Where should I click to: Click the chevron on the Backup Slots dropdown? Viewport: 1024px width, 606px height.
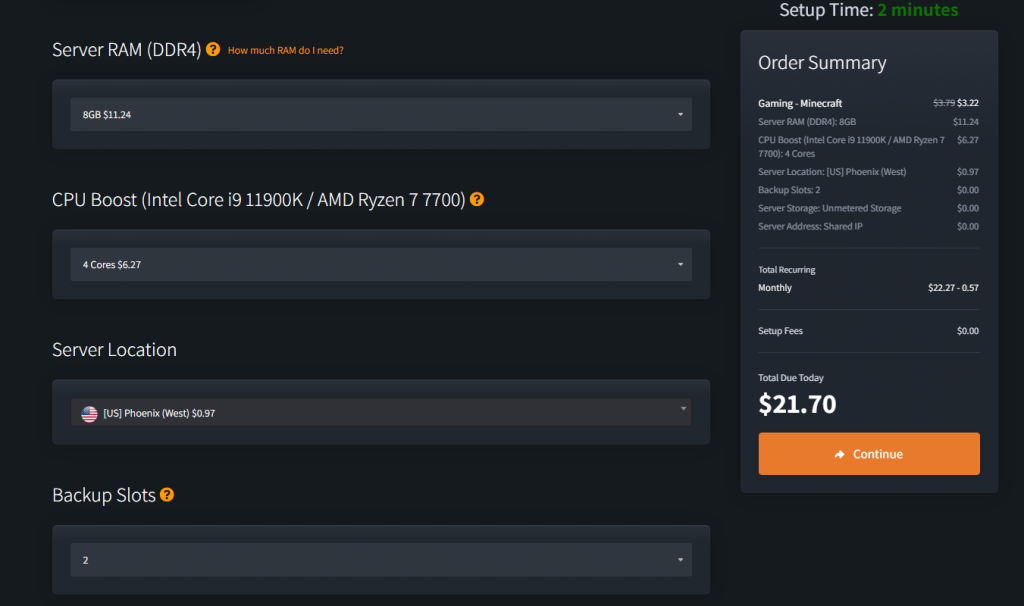680,560
